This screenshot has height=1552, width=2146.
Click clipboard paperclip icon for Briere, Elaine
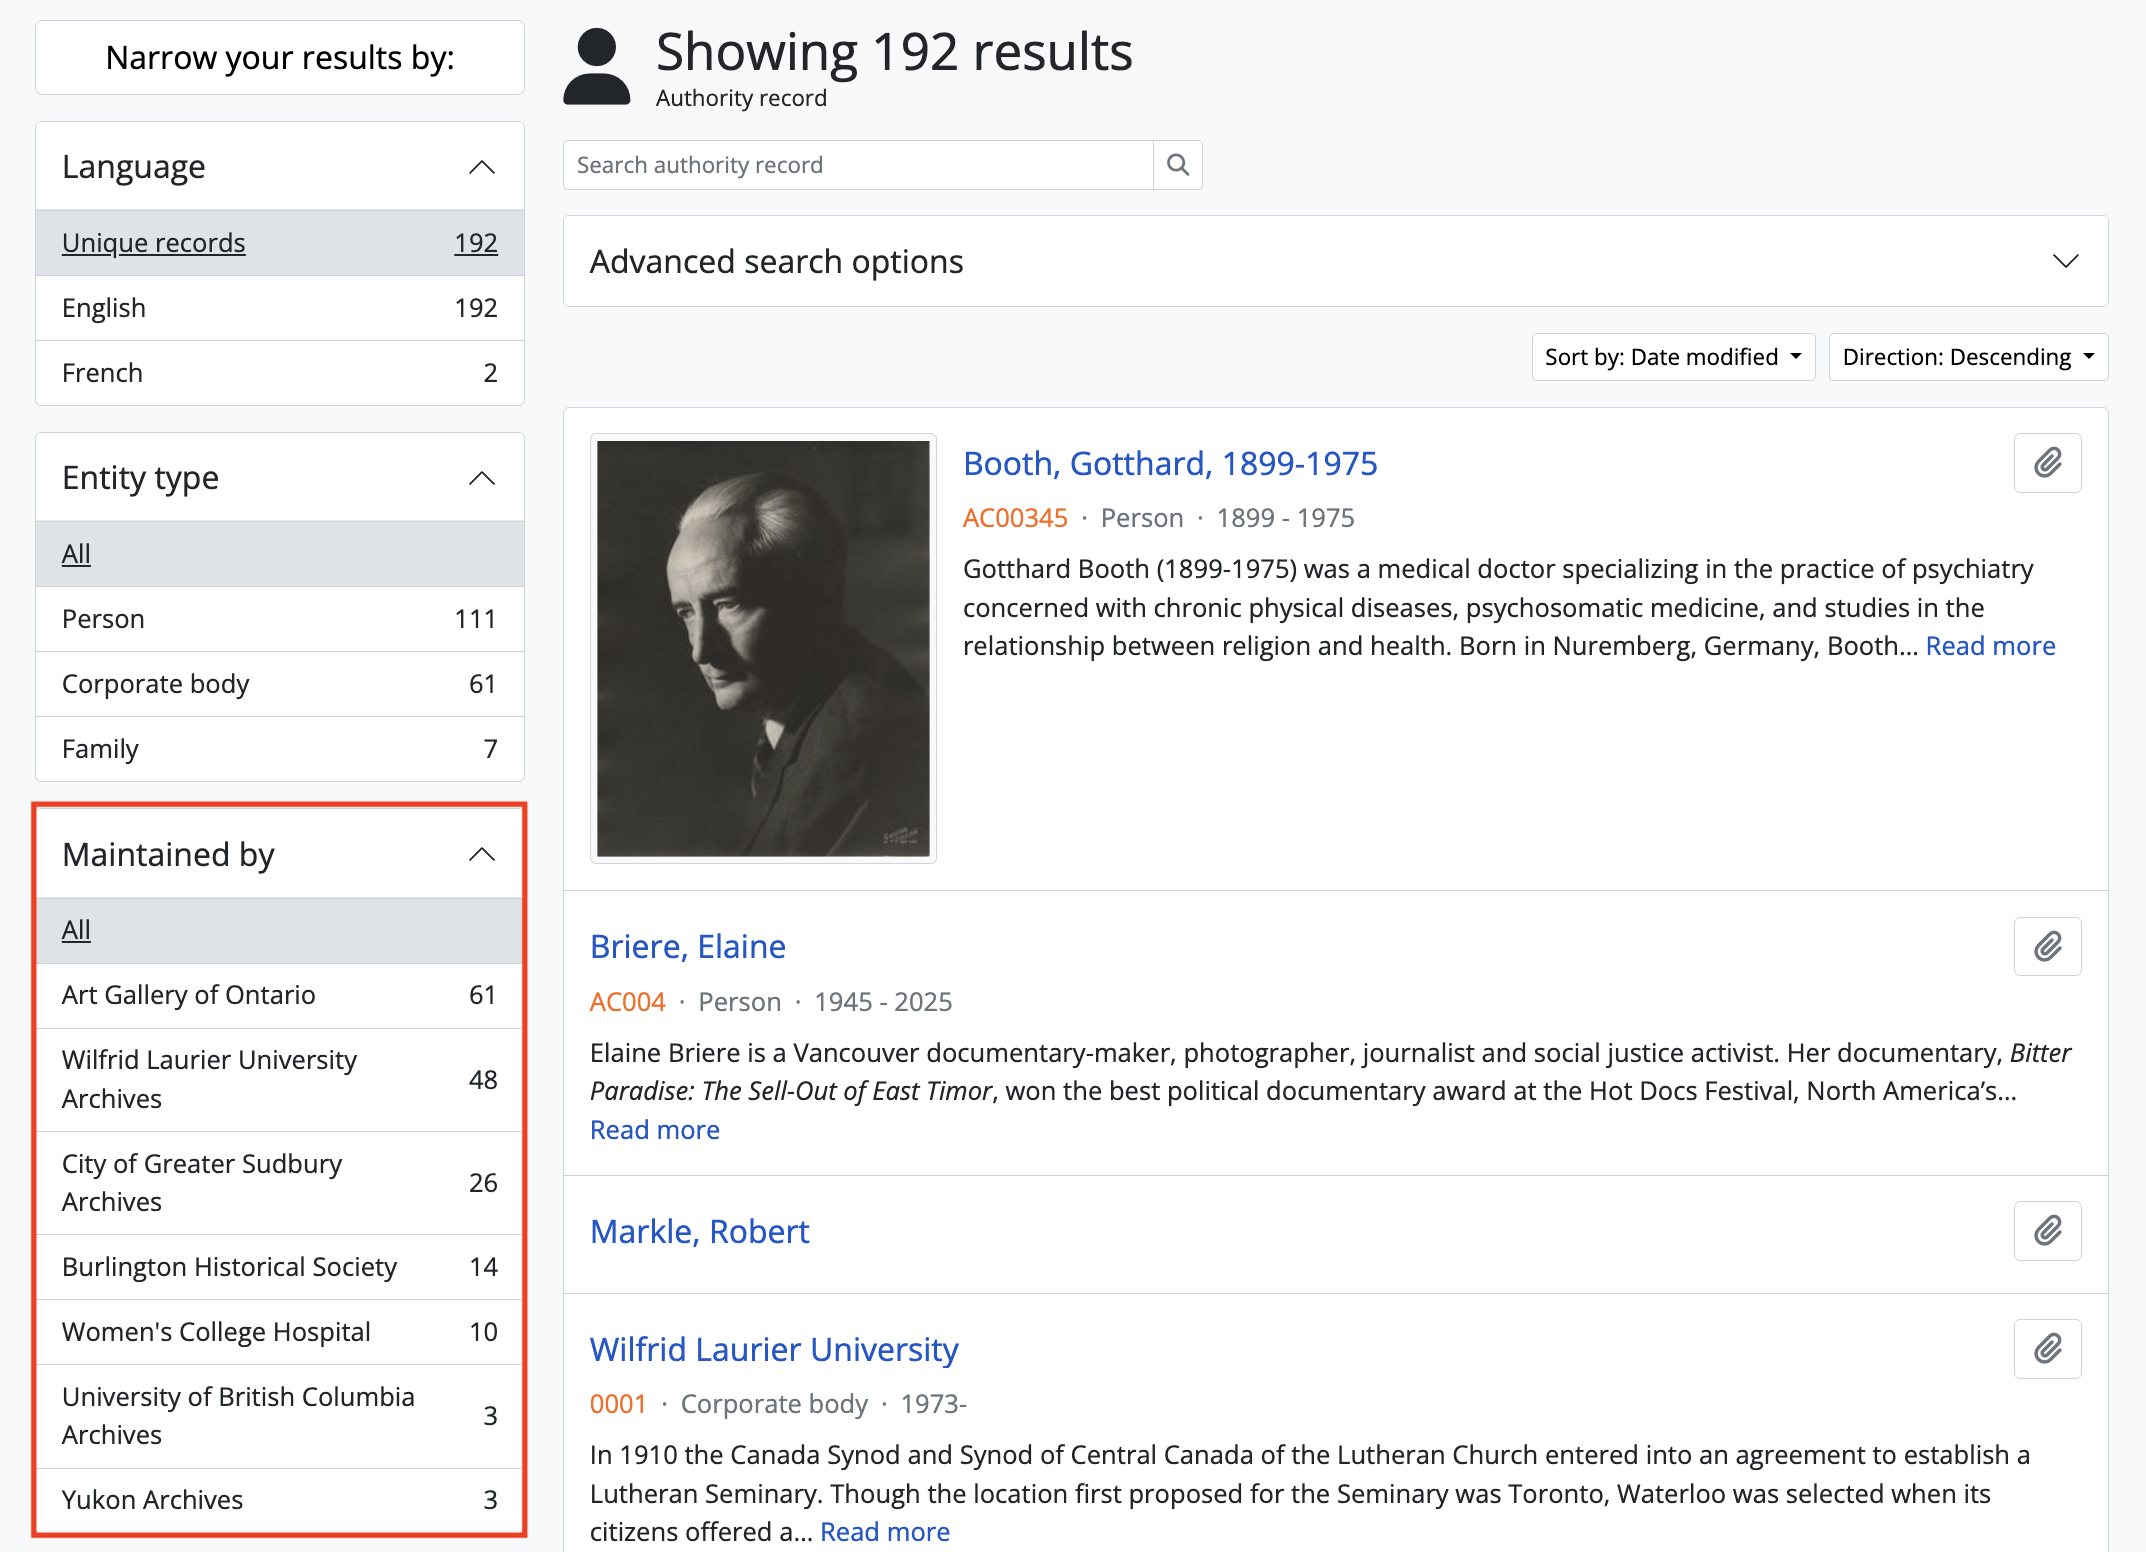click(2047, 946)
